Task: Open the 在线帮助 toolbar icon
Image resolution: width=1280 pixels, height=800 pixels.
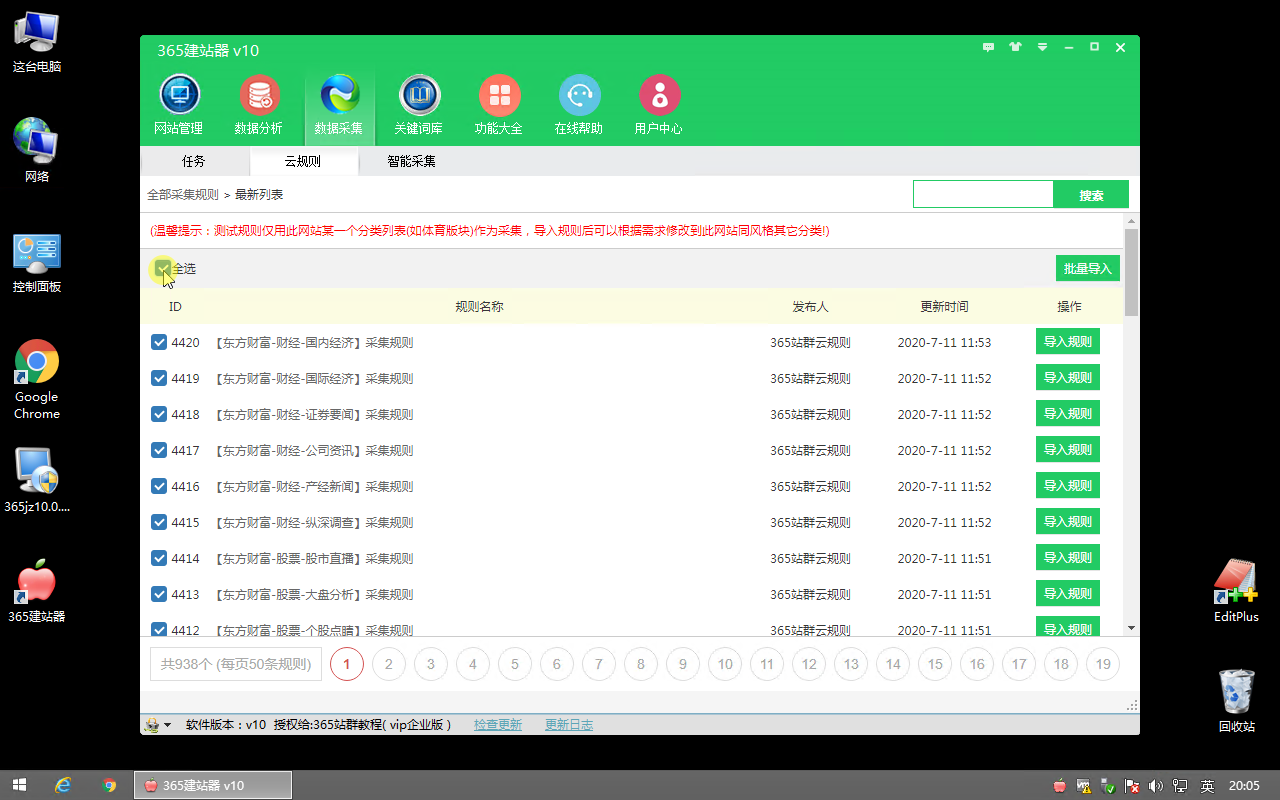Action: pos(579,105)
